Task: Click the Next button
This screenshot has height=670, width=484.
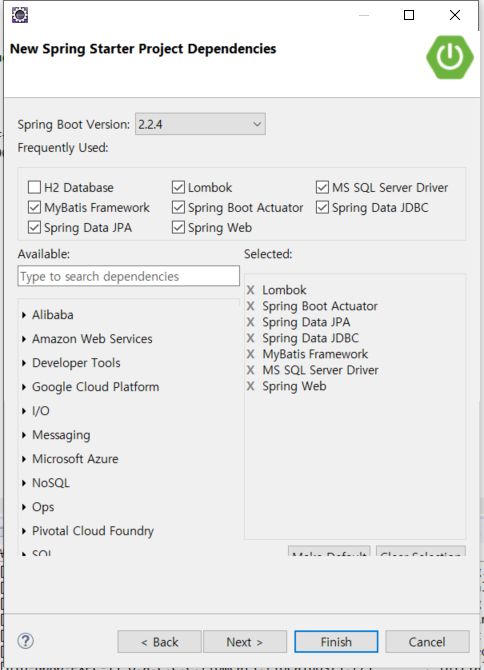Action: tap(245, 641)
